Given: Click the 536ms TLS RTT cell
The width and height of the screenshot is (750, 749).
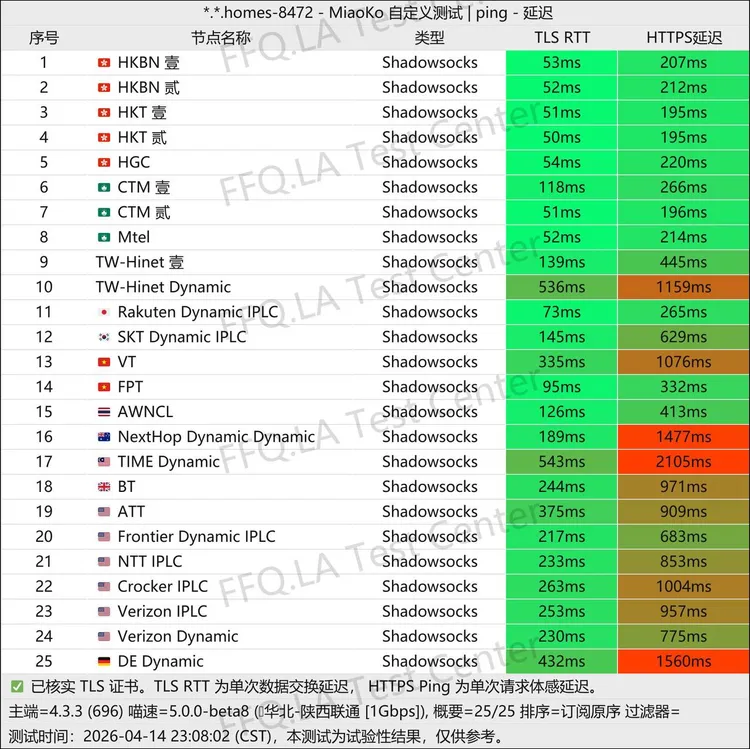Looking at the screenshot, I should (562, 287).
